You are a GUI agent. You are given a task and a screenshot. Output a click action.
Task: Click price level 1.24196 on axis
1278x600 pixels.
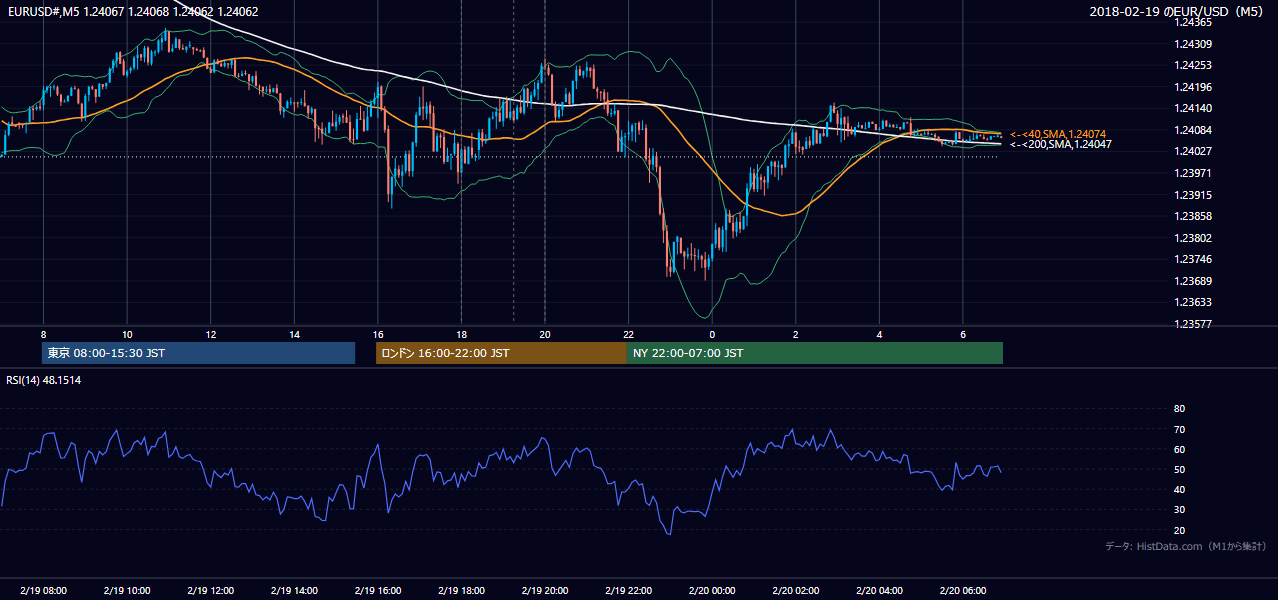click(1192, 87)
